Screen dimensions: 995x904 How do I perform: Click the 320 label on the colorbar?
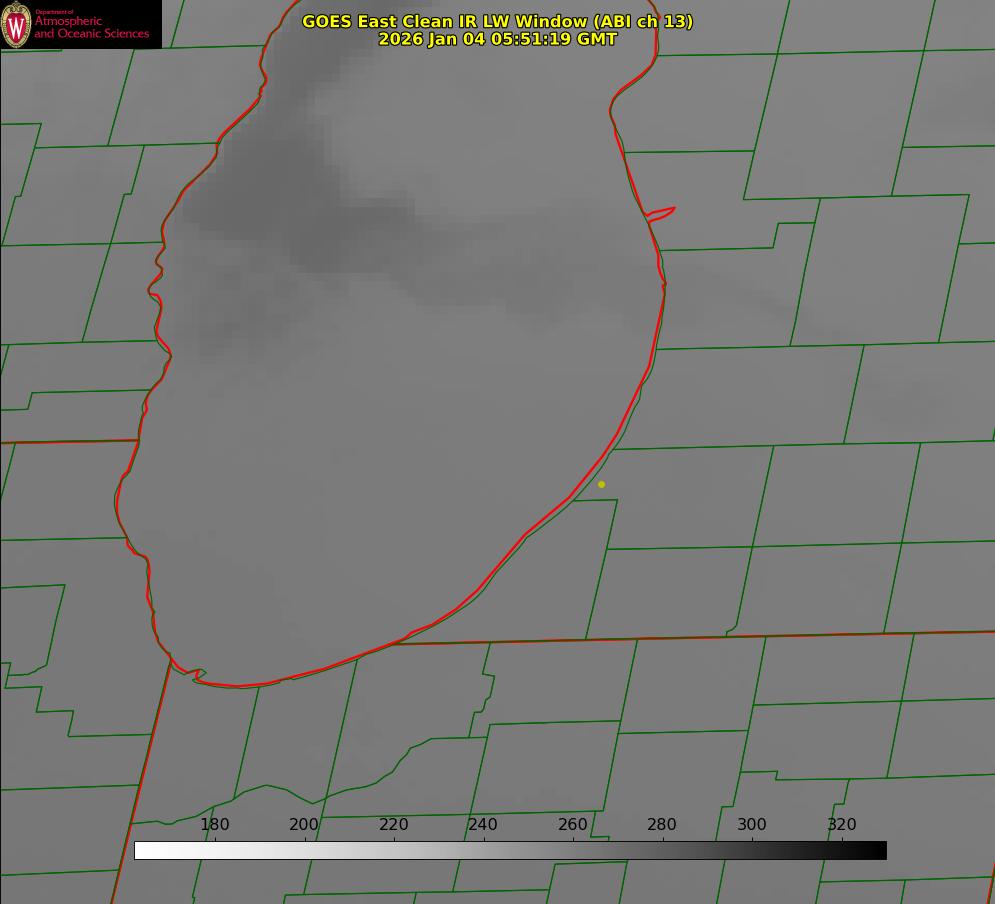pos(842,825)
